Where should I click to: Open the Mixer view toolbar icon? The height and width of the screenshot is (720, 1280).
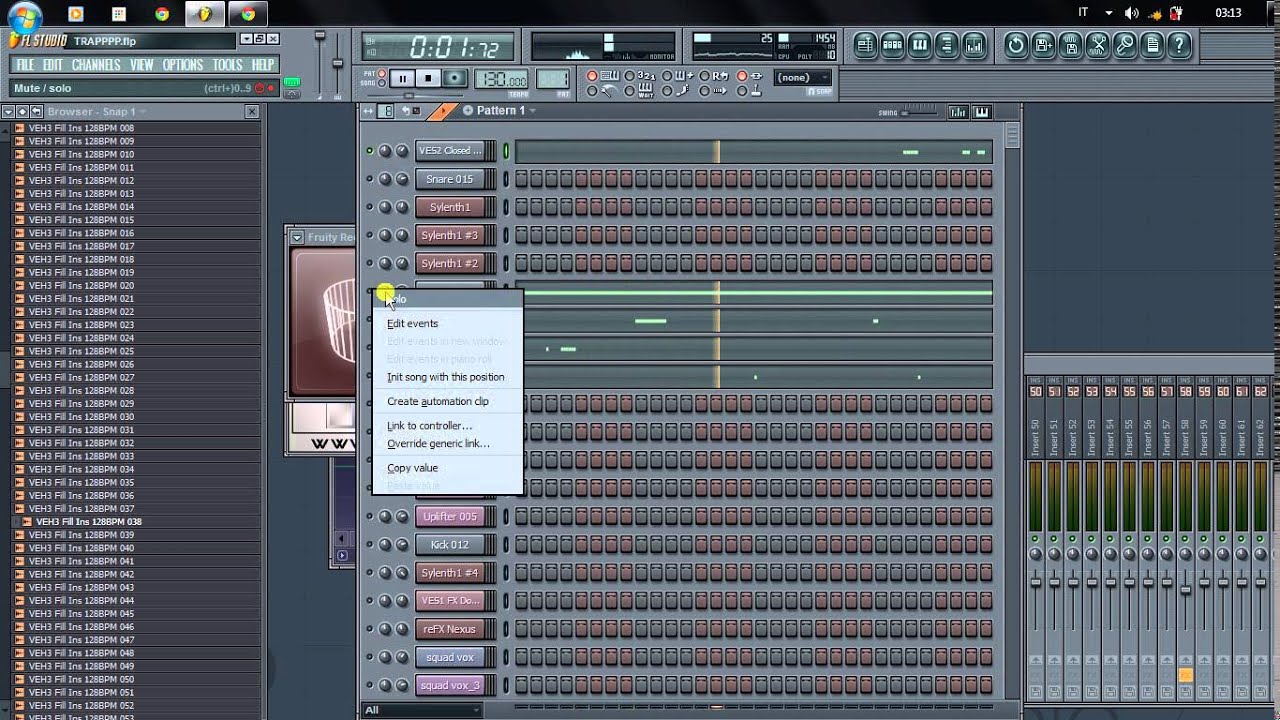point(975,45)
